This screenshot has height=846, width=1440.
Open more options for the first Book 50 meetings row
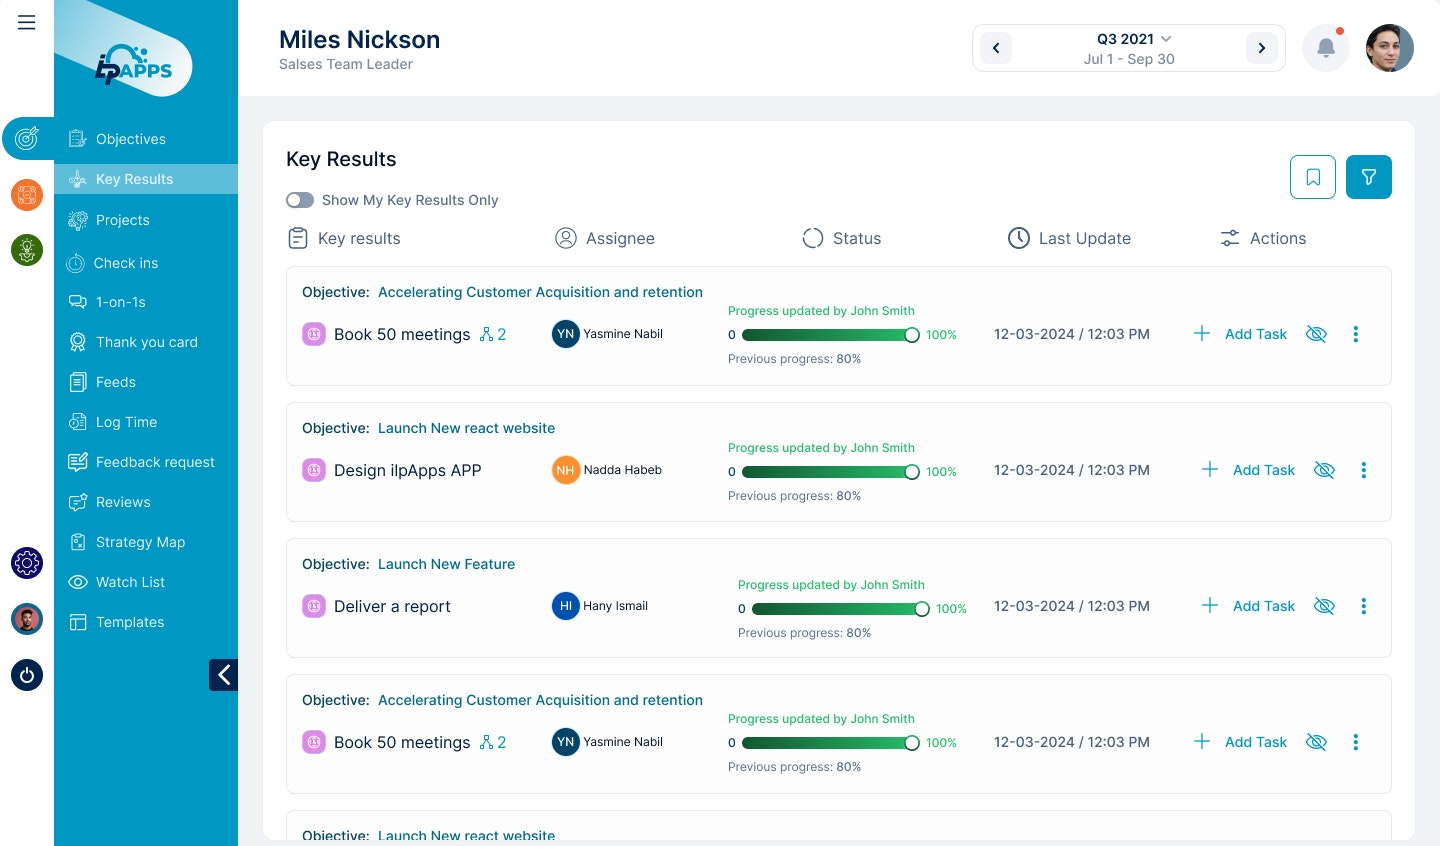1356,334
